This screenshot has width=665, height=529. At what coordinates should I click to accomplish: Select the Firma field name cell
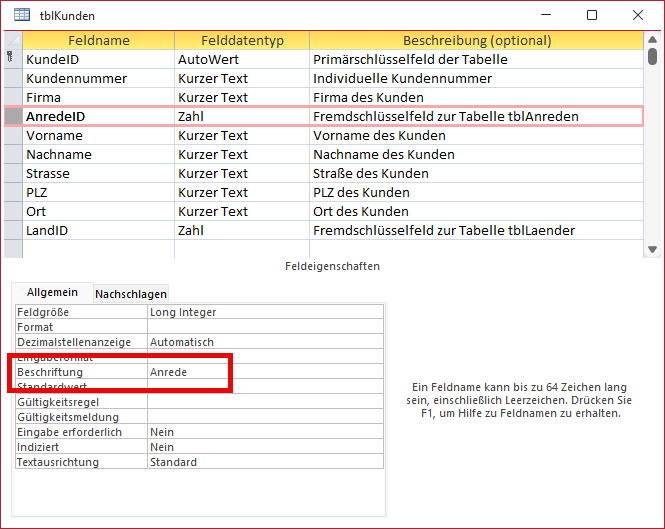pyautogui.click(x=98, y=98)
